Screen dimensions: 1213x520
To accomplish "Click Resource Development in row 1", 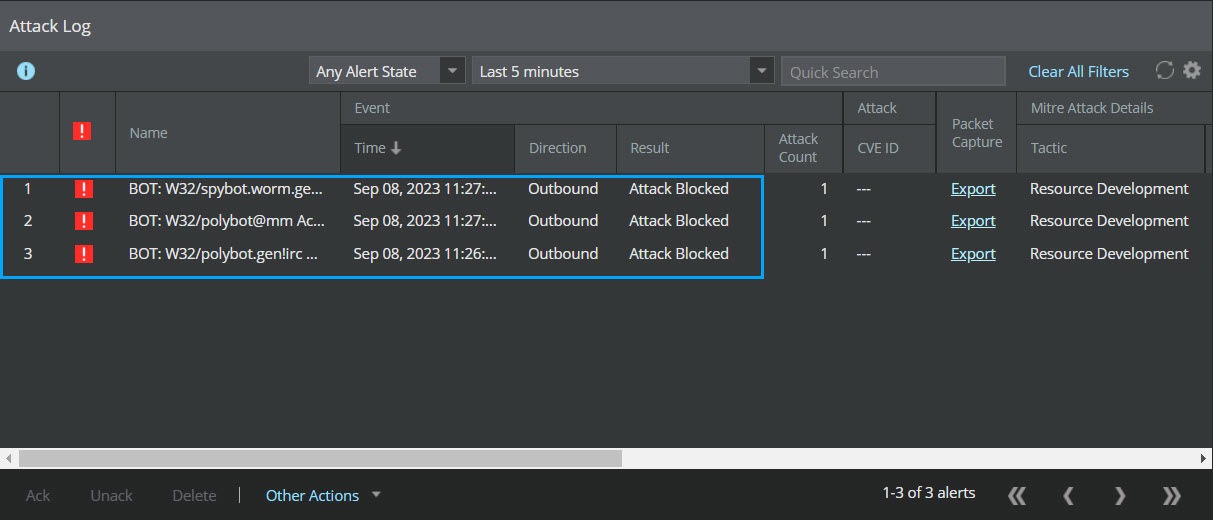I will point(1109,188).
